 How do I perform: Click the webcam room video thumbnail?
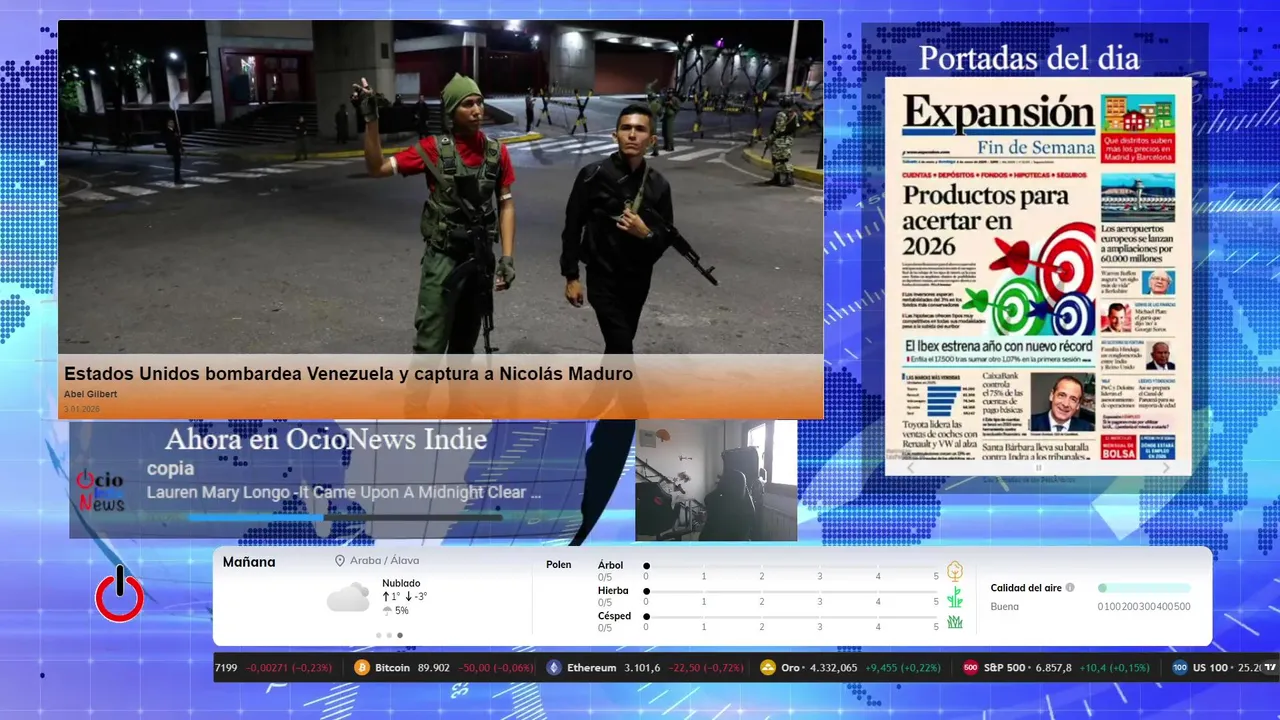pyautogui.click(x=716, y=480)
